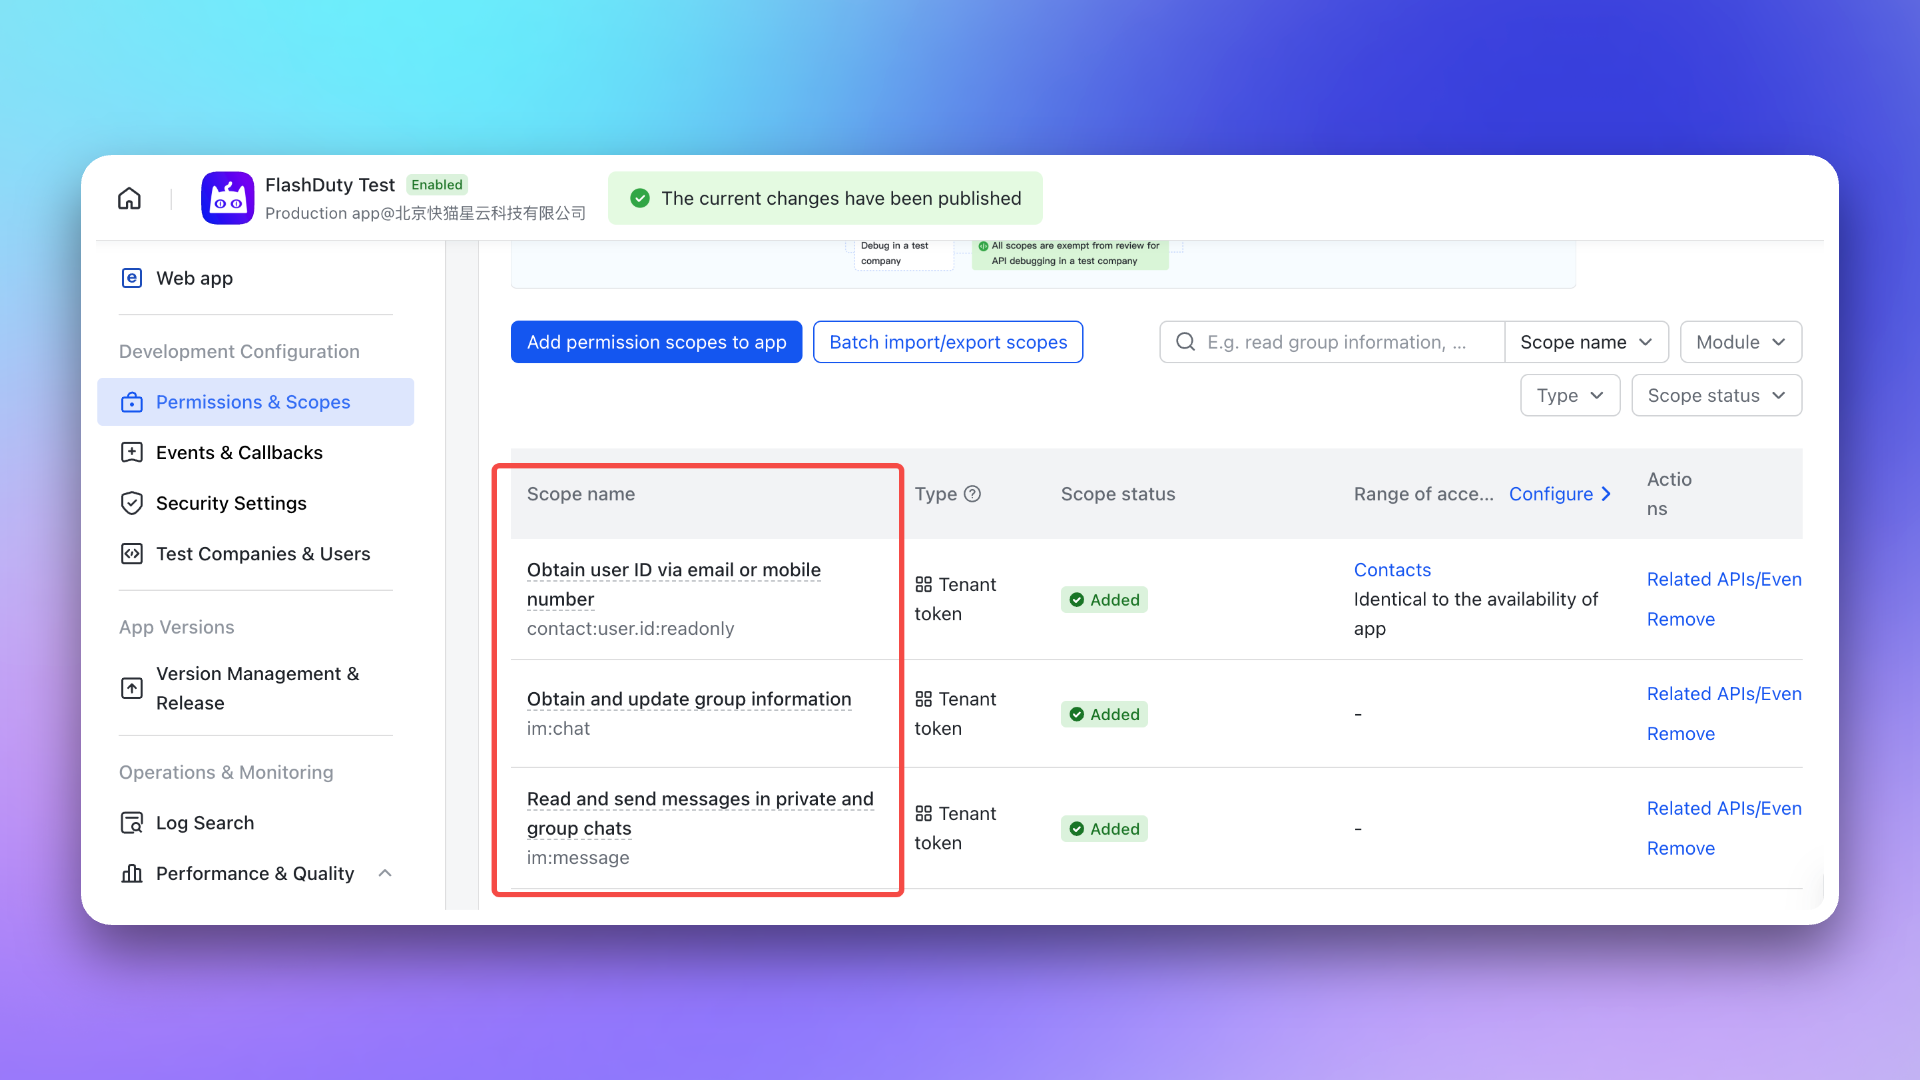The height and width of the screenshot is (1080, 1920).
Task: Open the Module filter dropdown
Action: tap(1740, 342)
